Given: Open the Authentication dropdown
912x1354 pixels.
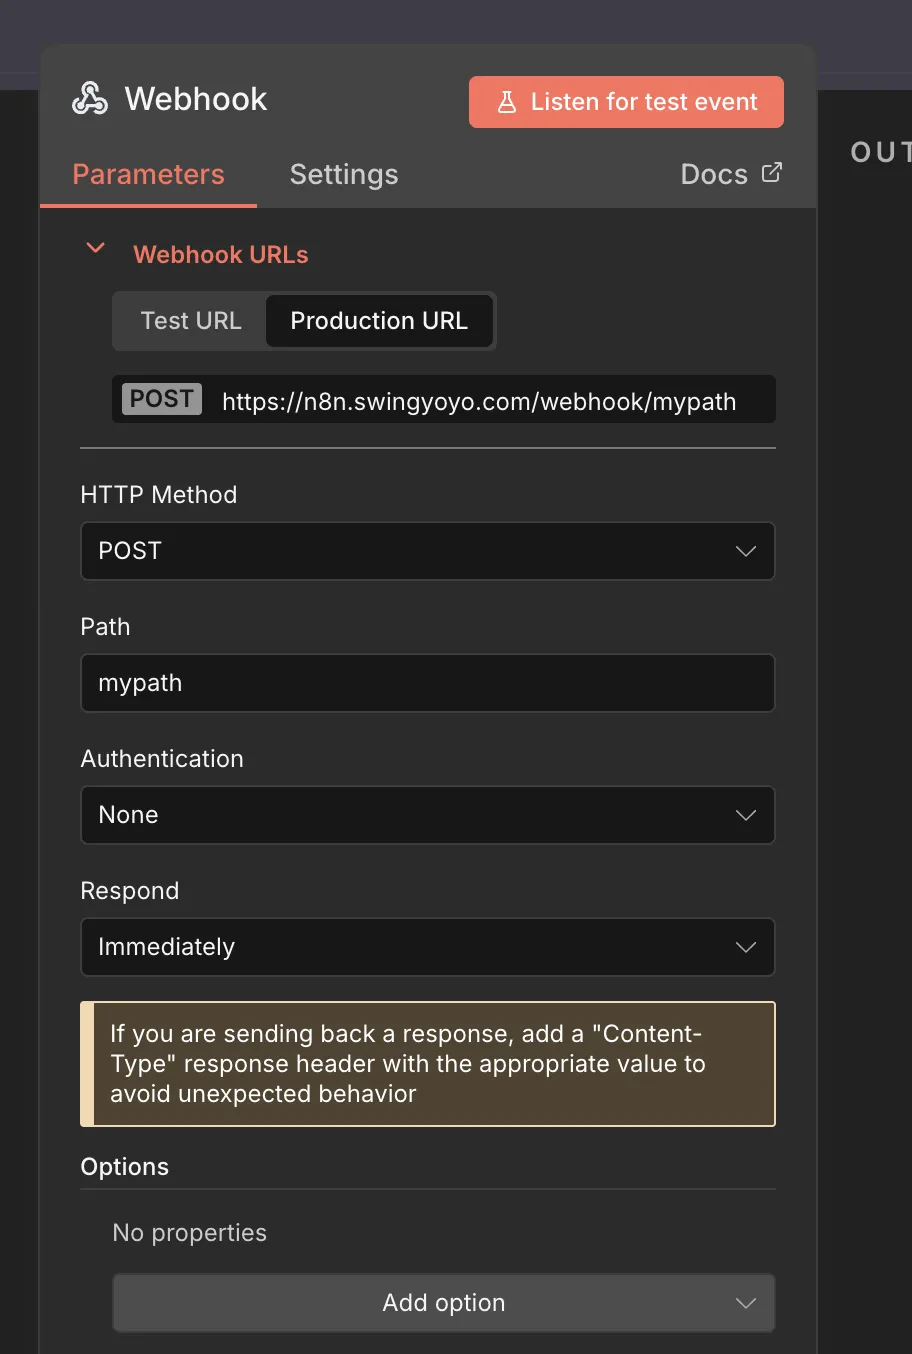Looking at the screenshot, I should pyautogui.click(x=428, y=815).
